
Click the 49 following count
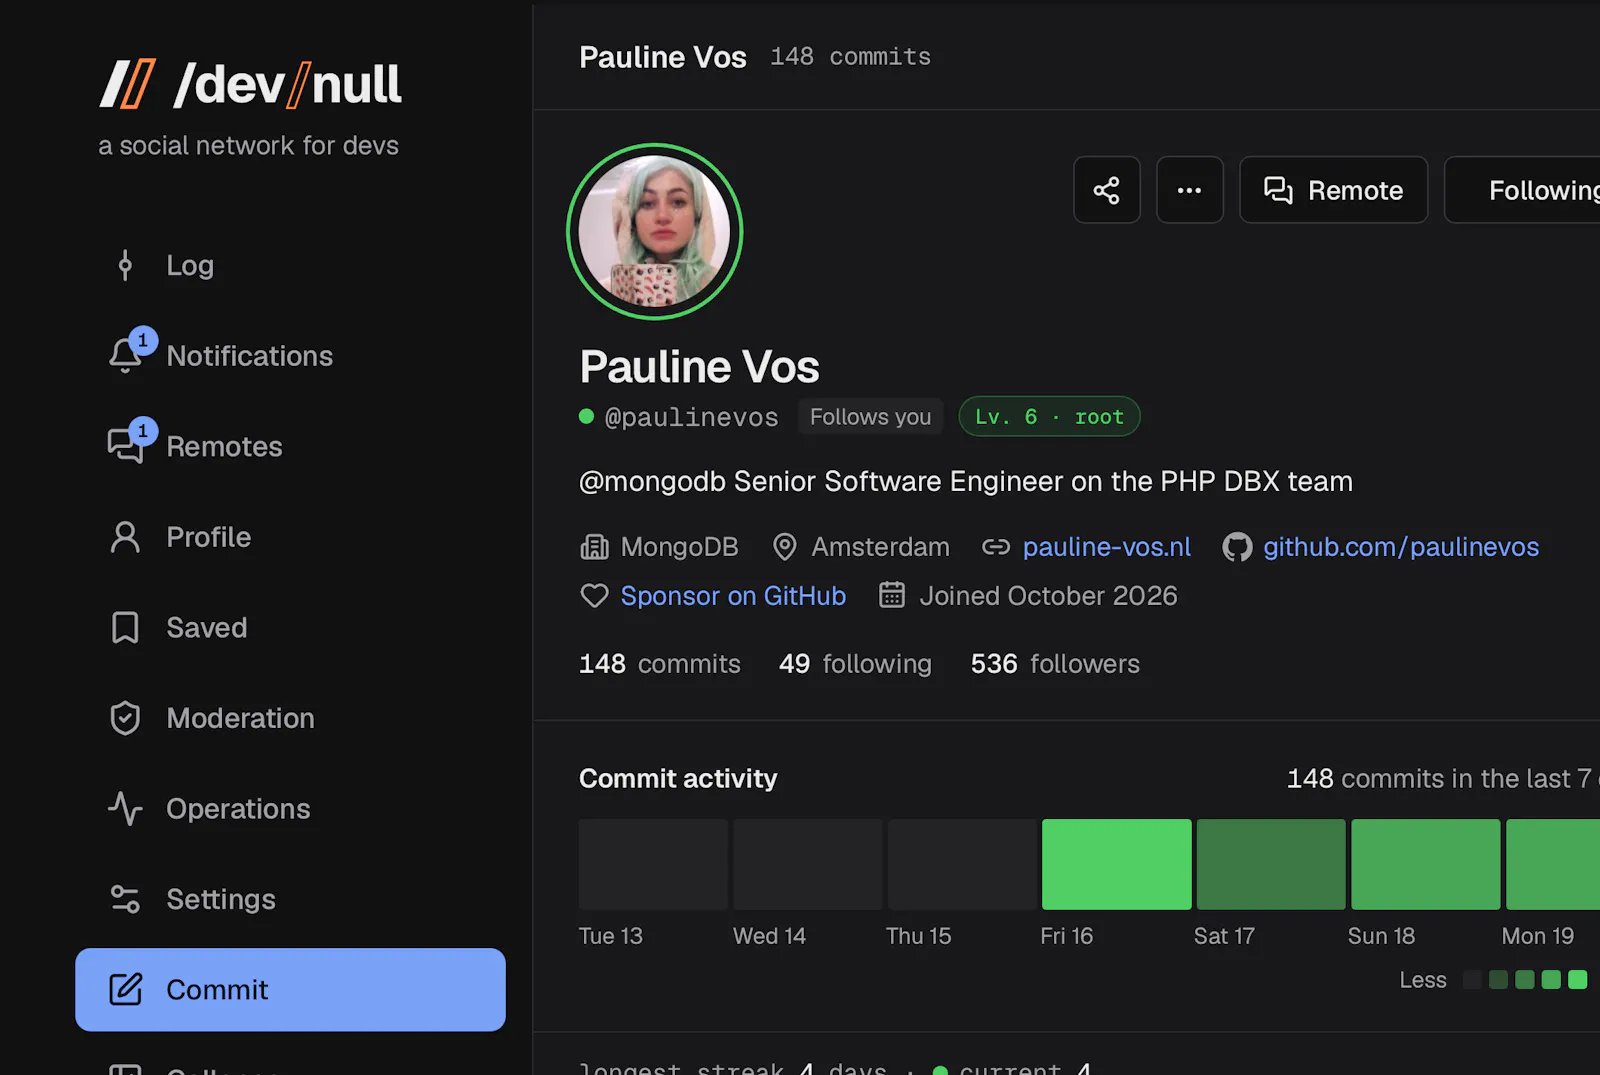point(855,664)
